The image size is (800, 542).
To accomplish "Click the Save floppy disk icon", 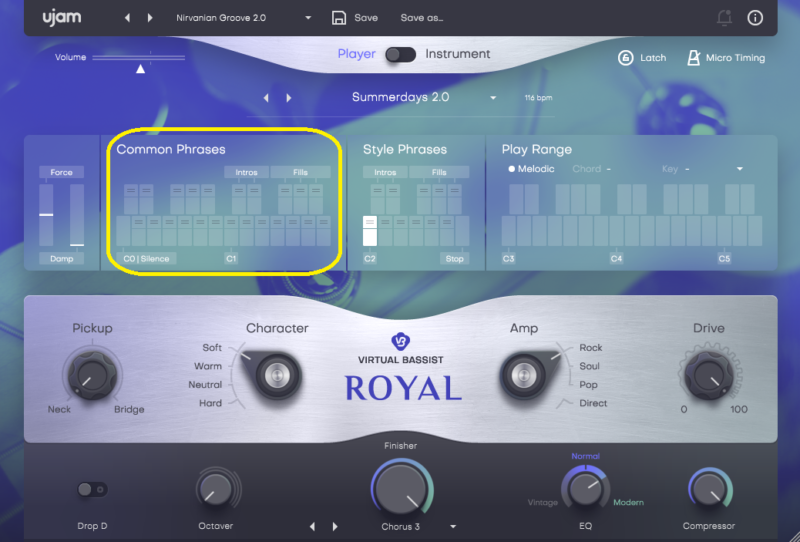I will pos(339,18).
